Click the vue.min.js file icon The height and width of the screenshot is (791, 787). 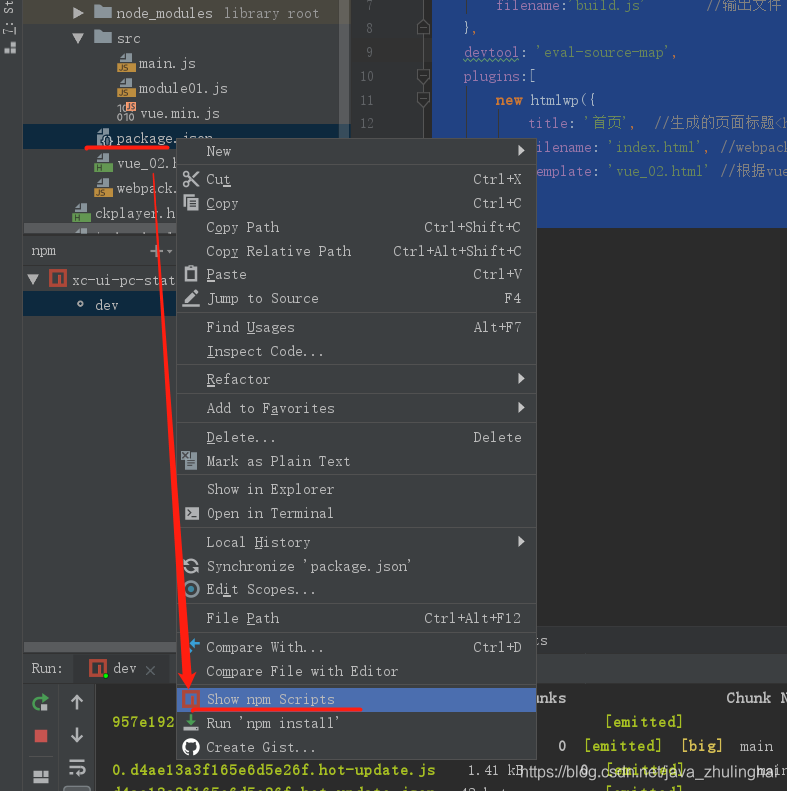click(126, 112)
